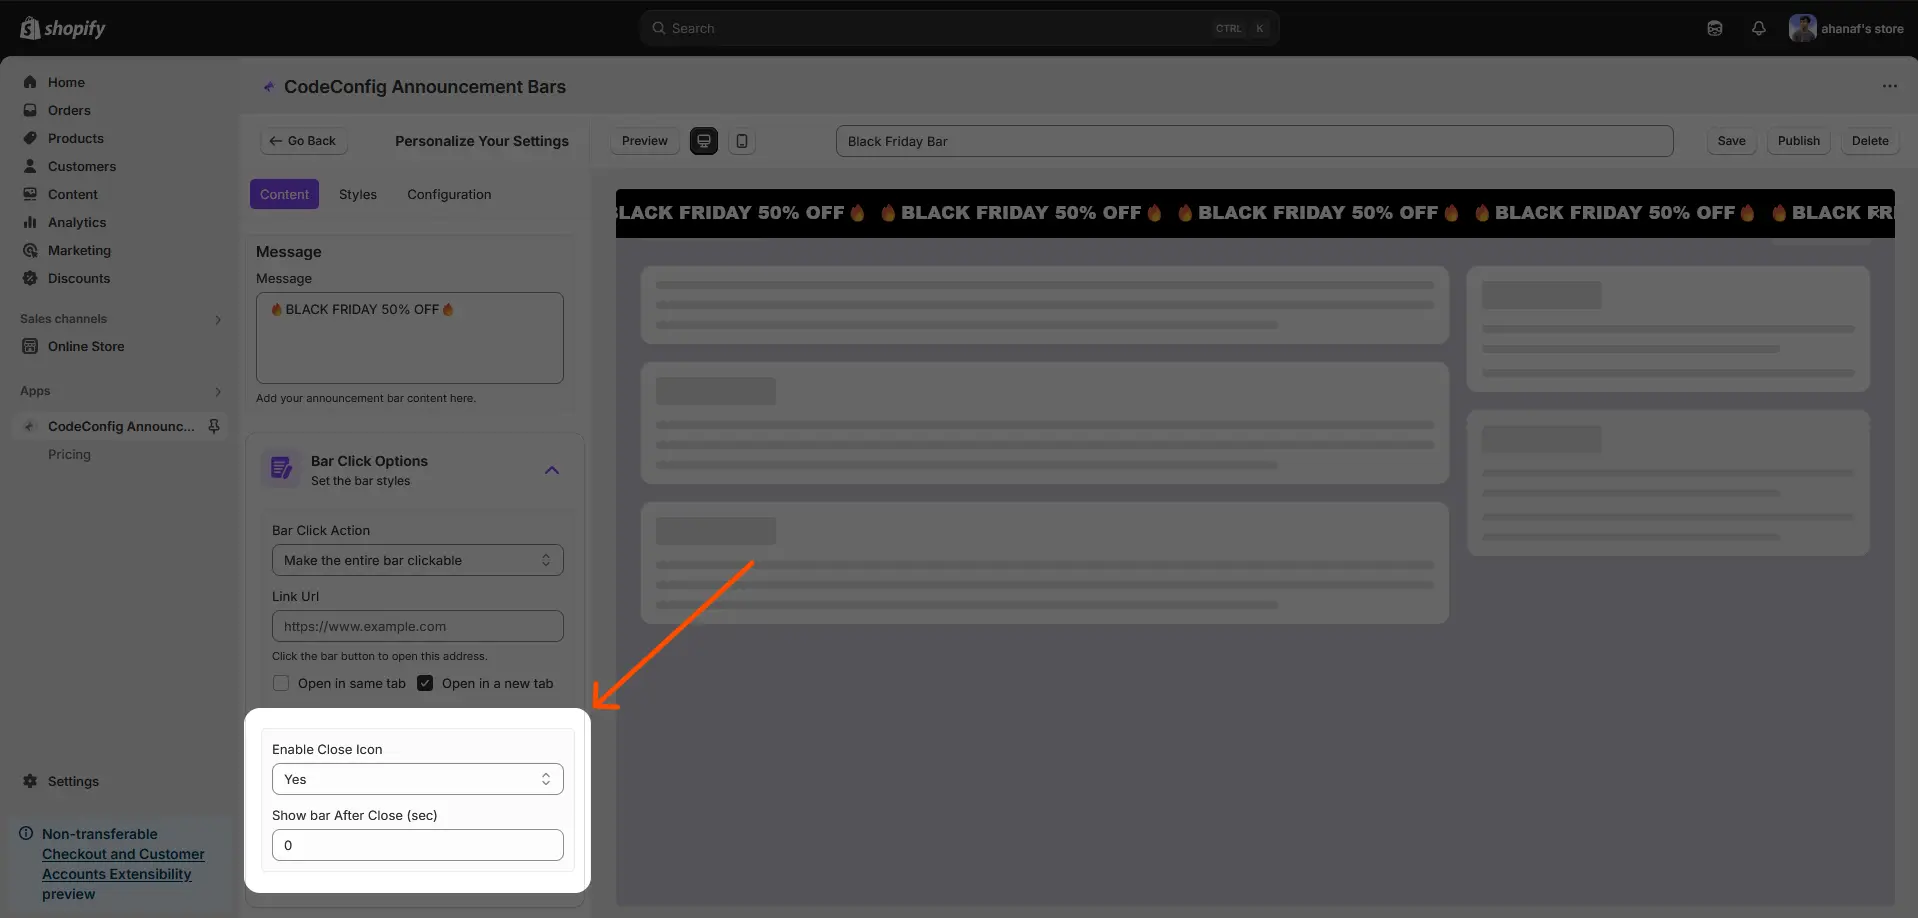Open the three-dot more actions menu
1918x918 pixels.
1889,86
